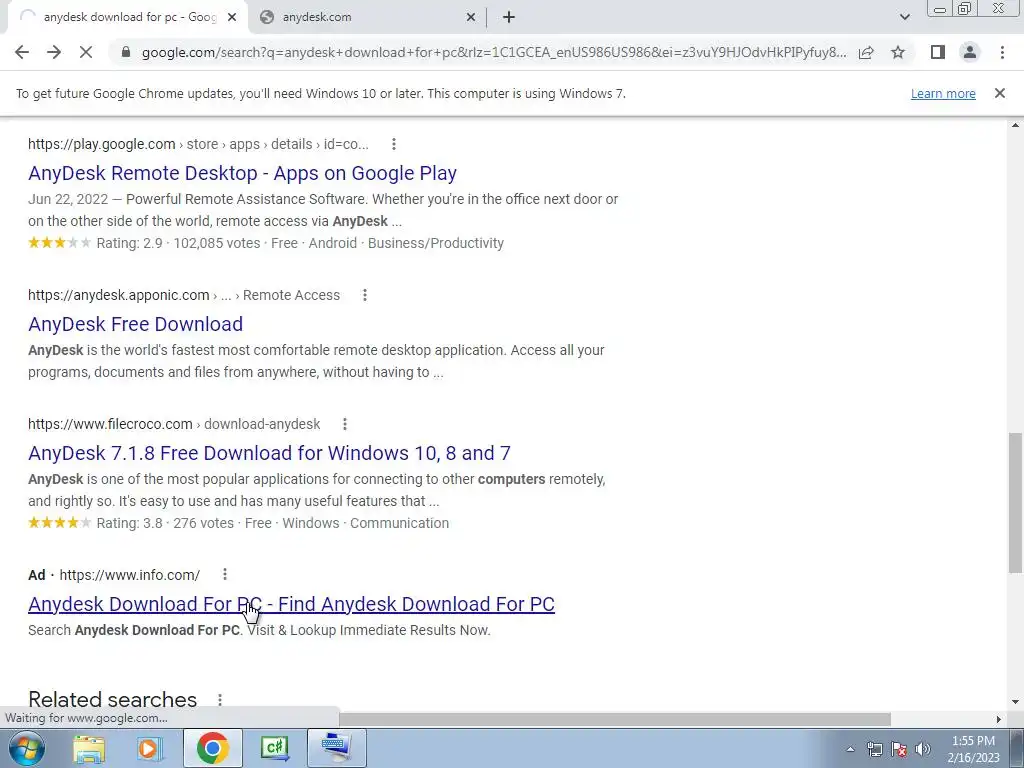Open Learn more link about Chrome updates
1024x768 pixels.
pyautogui.click(x=943, y=93)
